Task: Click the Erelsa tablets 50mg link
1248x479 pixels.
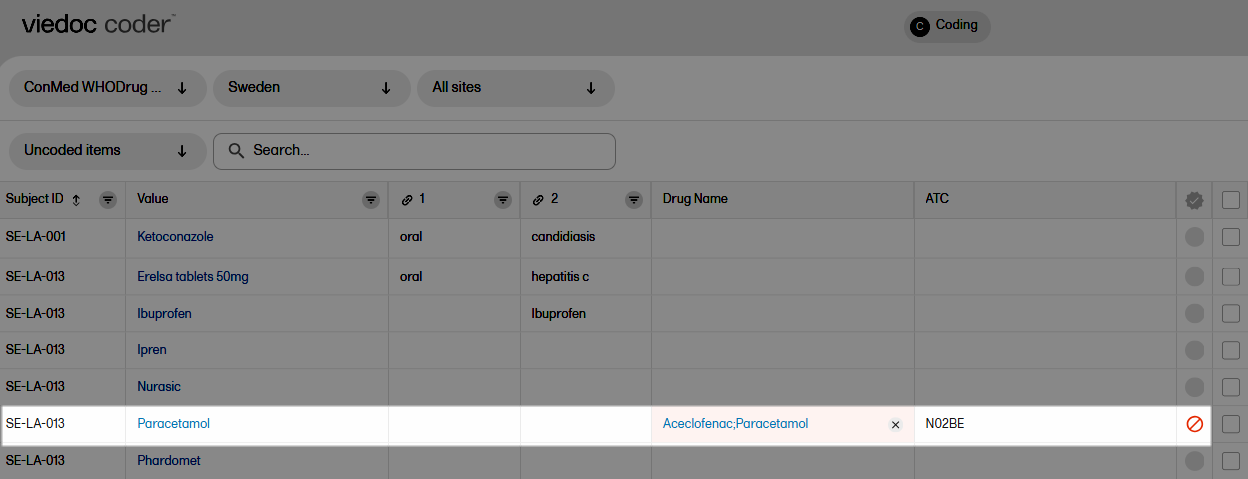Action: (x=193, y=276)
